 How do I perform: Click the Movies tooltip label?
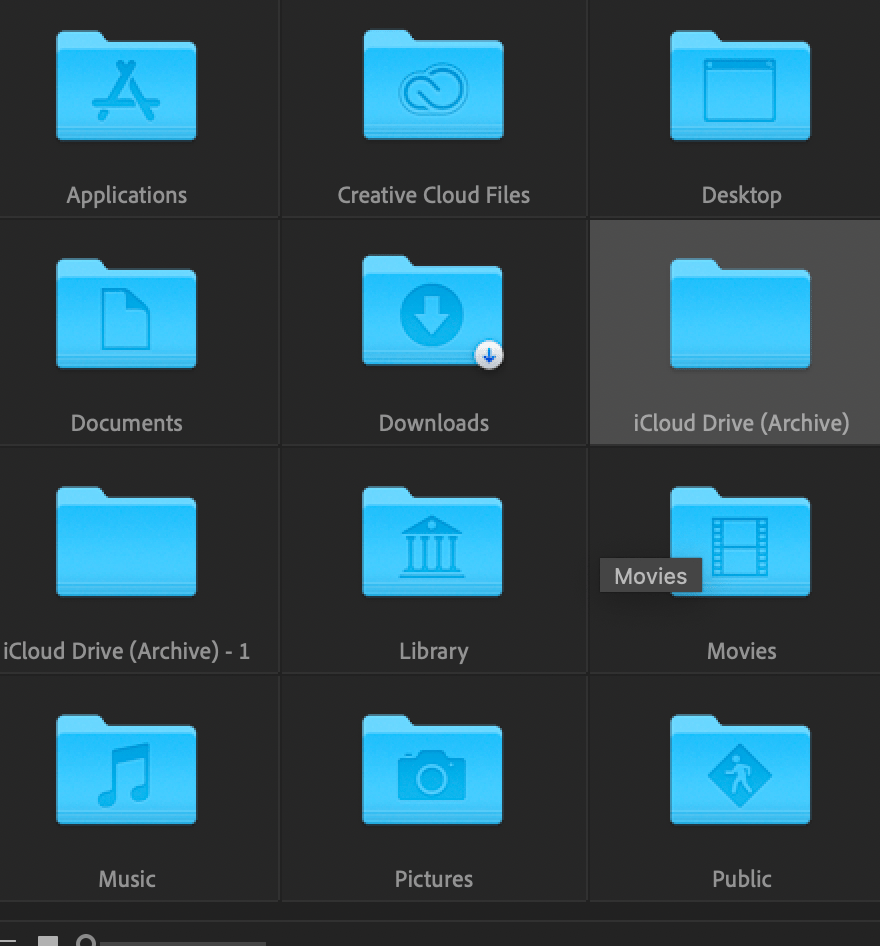click(x=651, y=575)
